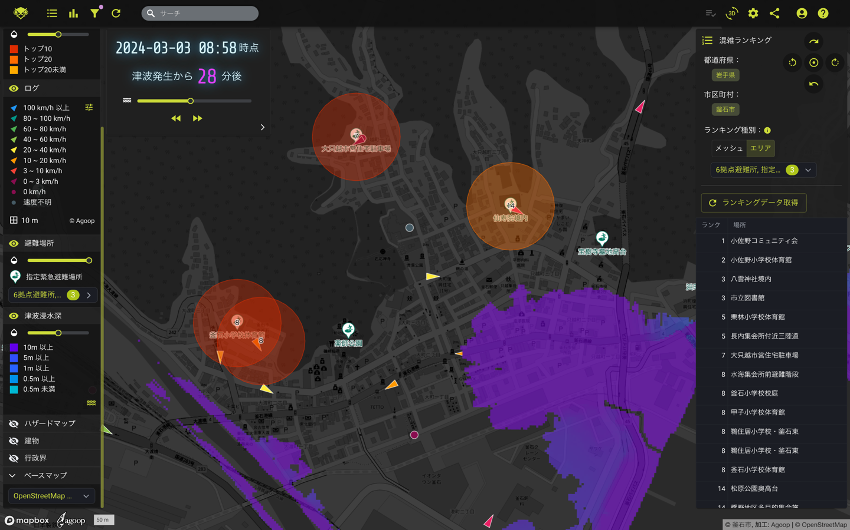Click the timeline slider under tsunami elapsed time

pos(190,101)
